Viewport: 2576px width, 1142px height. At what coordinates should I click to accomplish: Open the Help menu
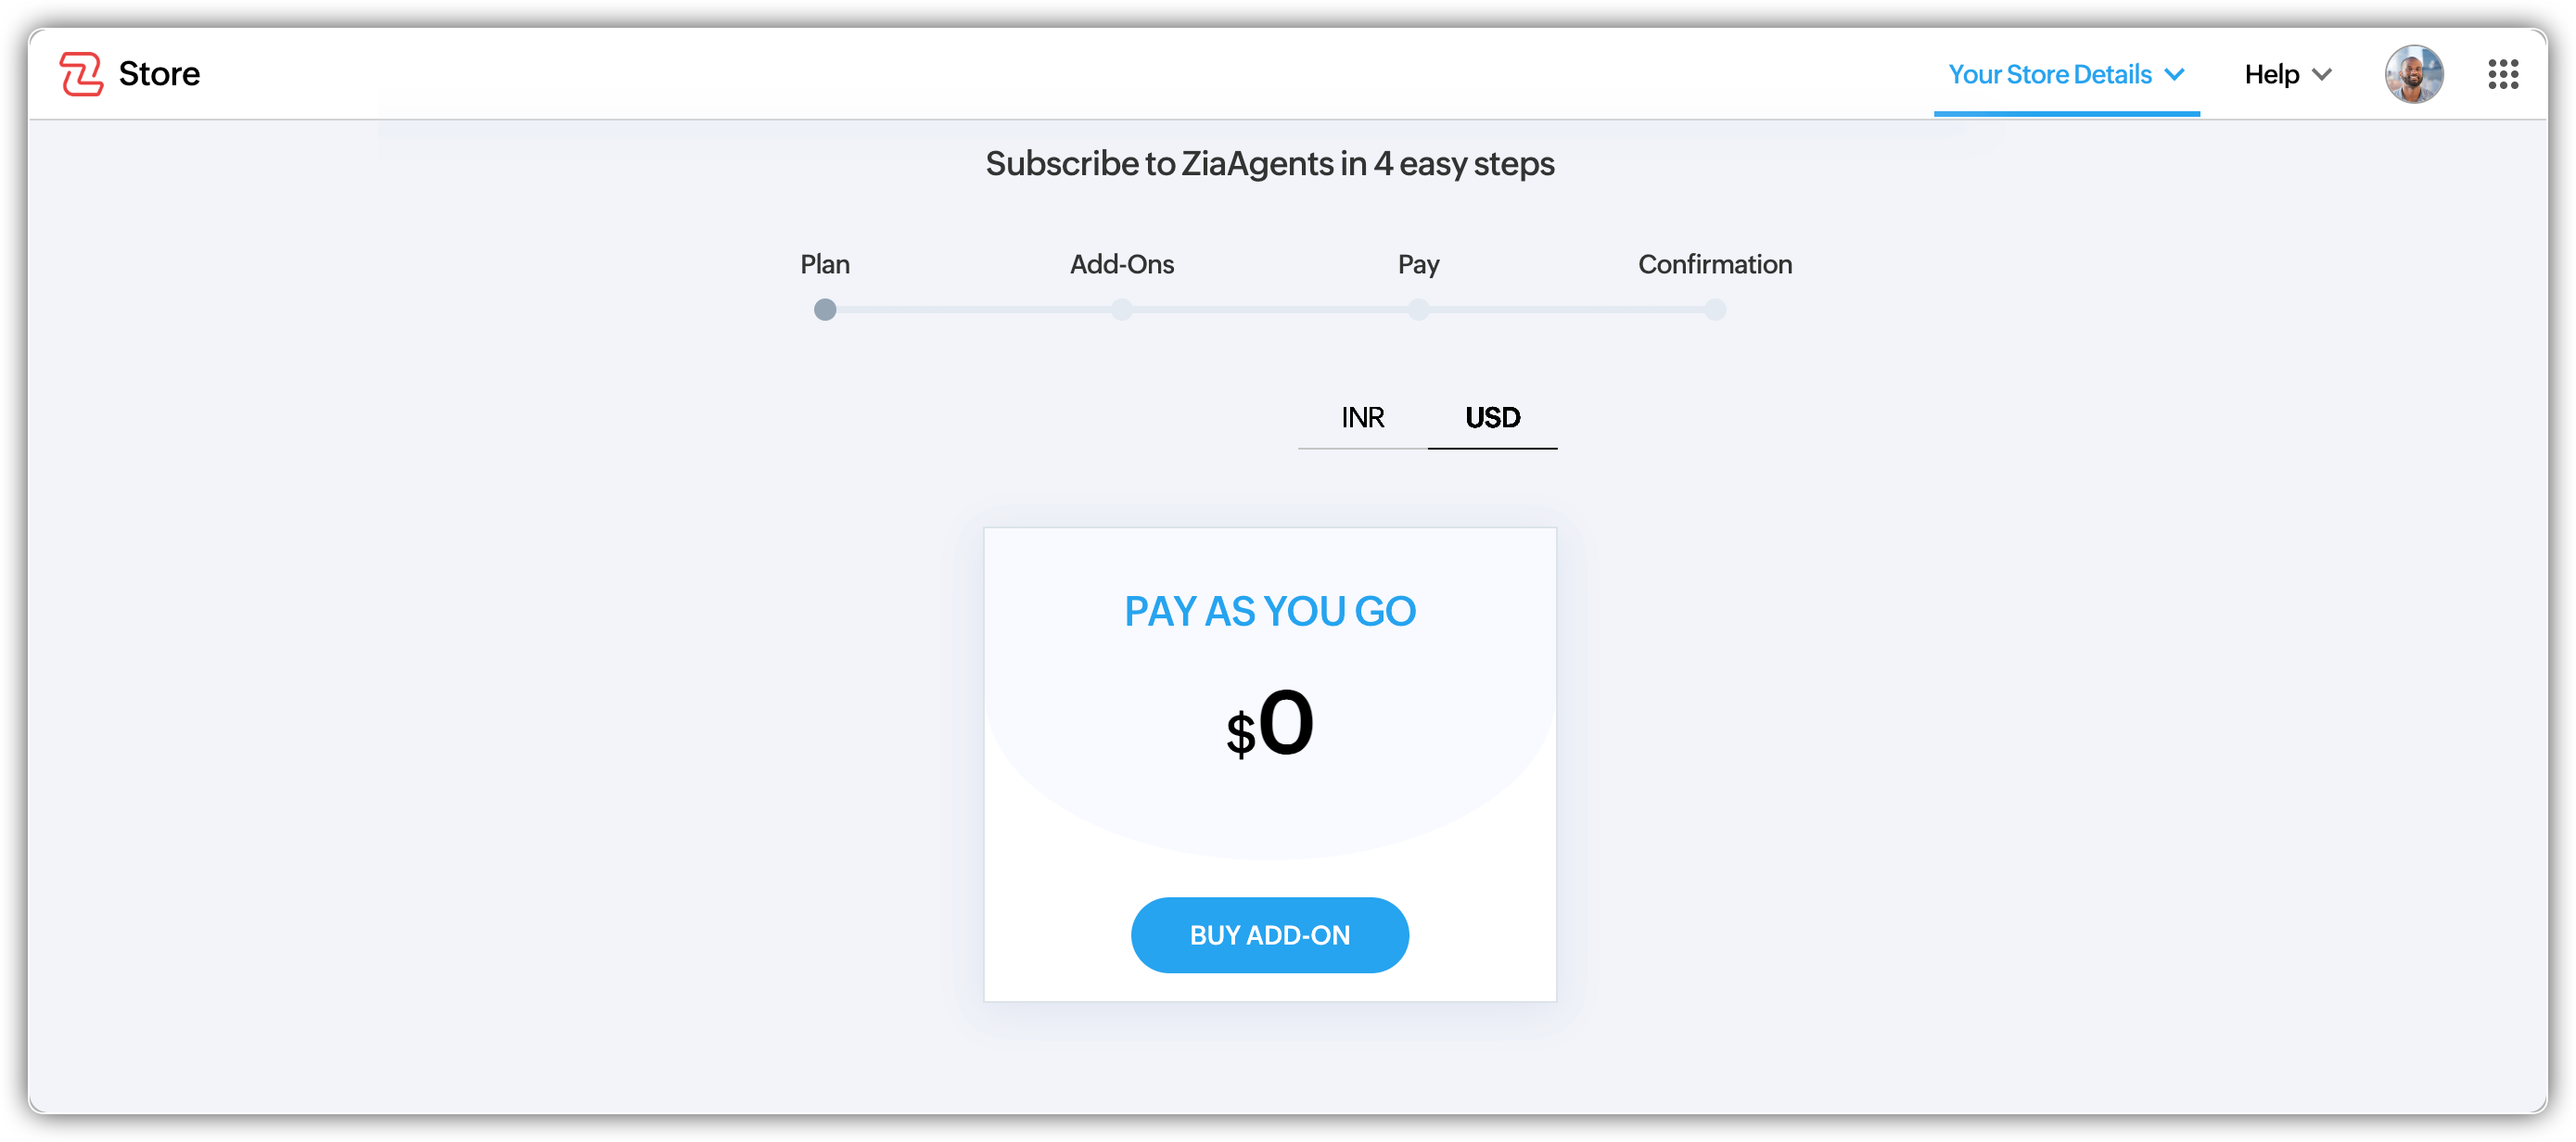2271,74
